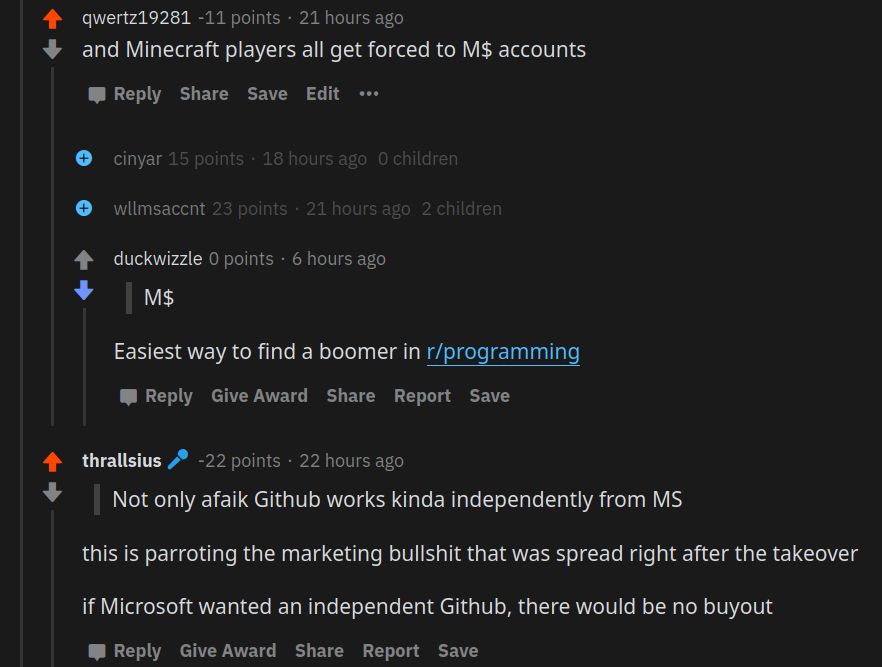Screen dimensions: 882x667
Task: Click the flair icon next to thrallsius
Action: (178, 459)
